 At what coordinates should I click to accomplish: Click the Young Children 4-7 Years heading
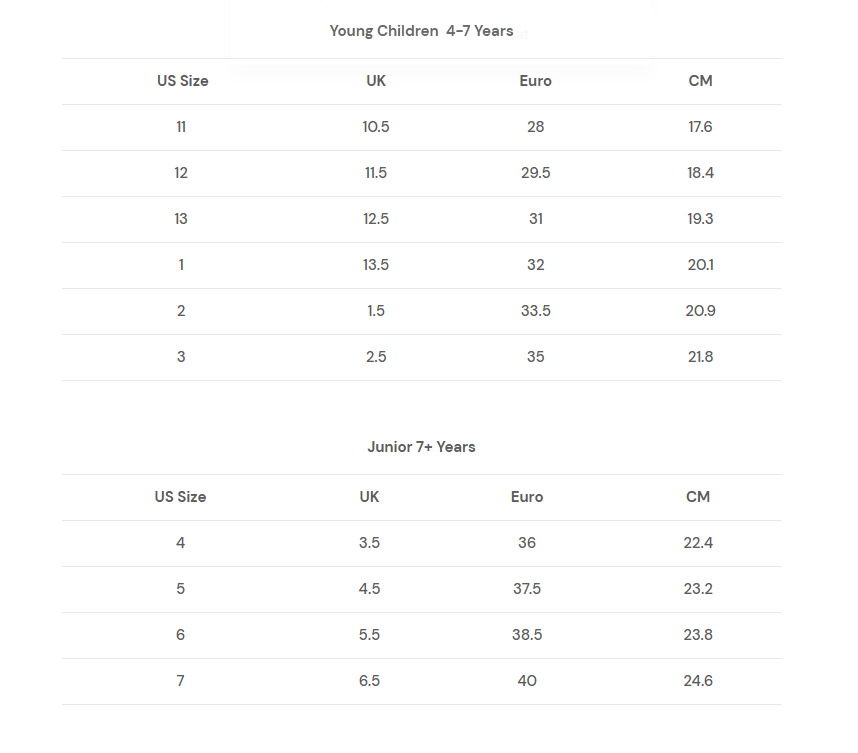click(x=421, y=31)
